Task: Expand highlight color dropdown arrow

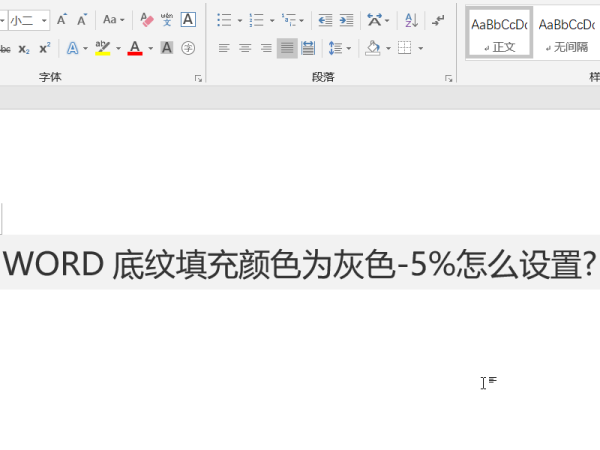Action: click(118, 49)
